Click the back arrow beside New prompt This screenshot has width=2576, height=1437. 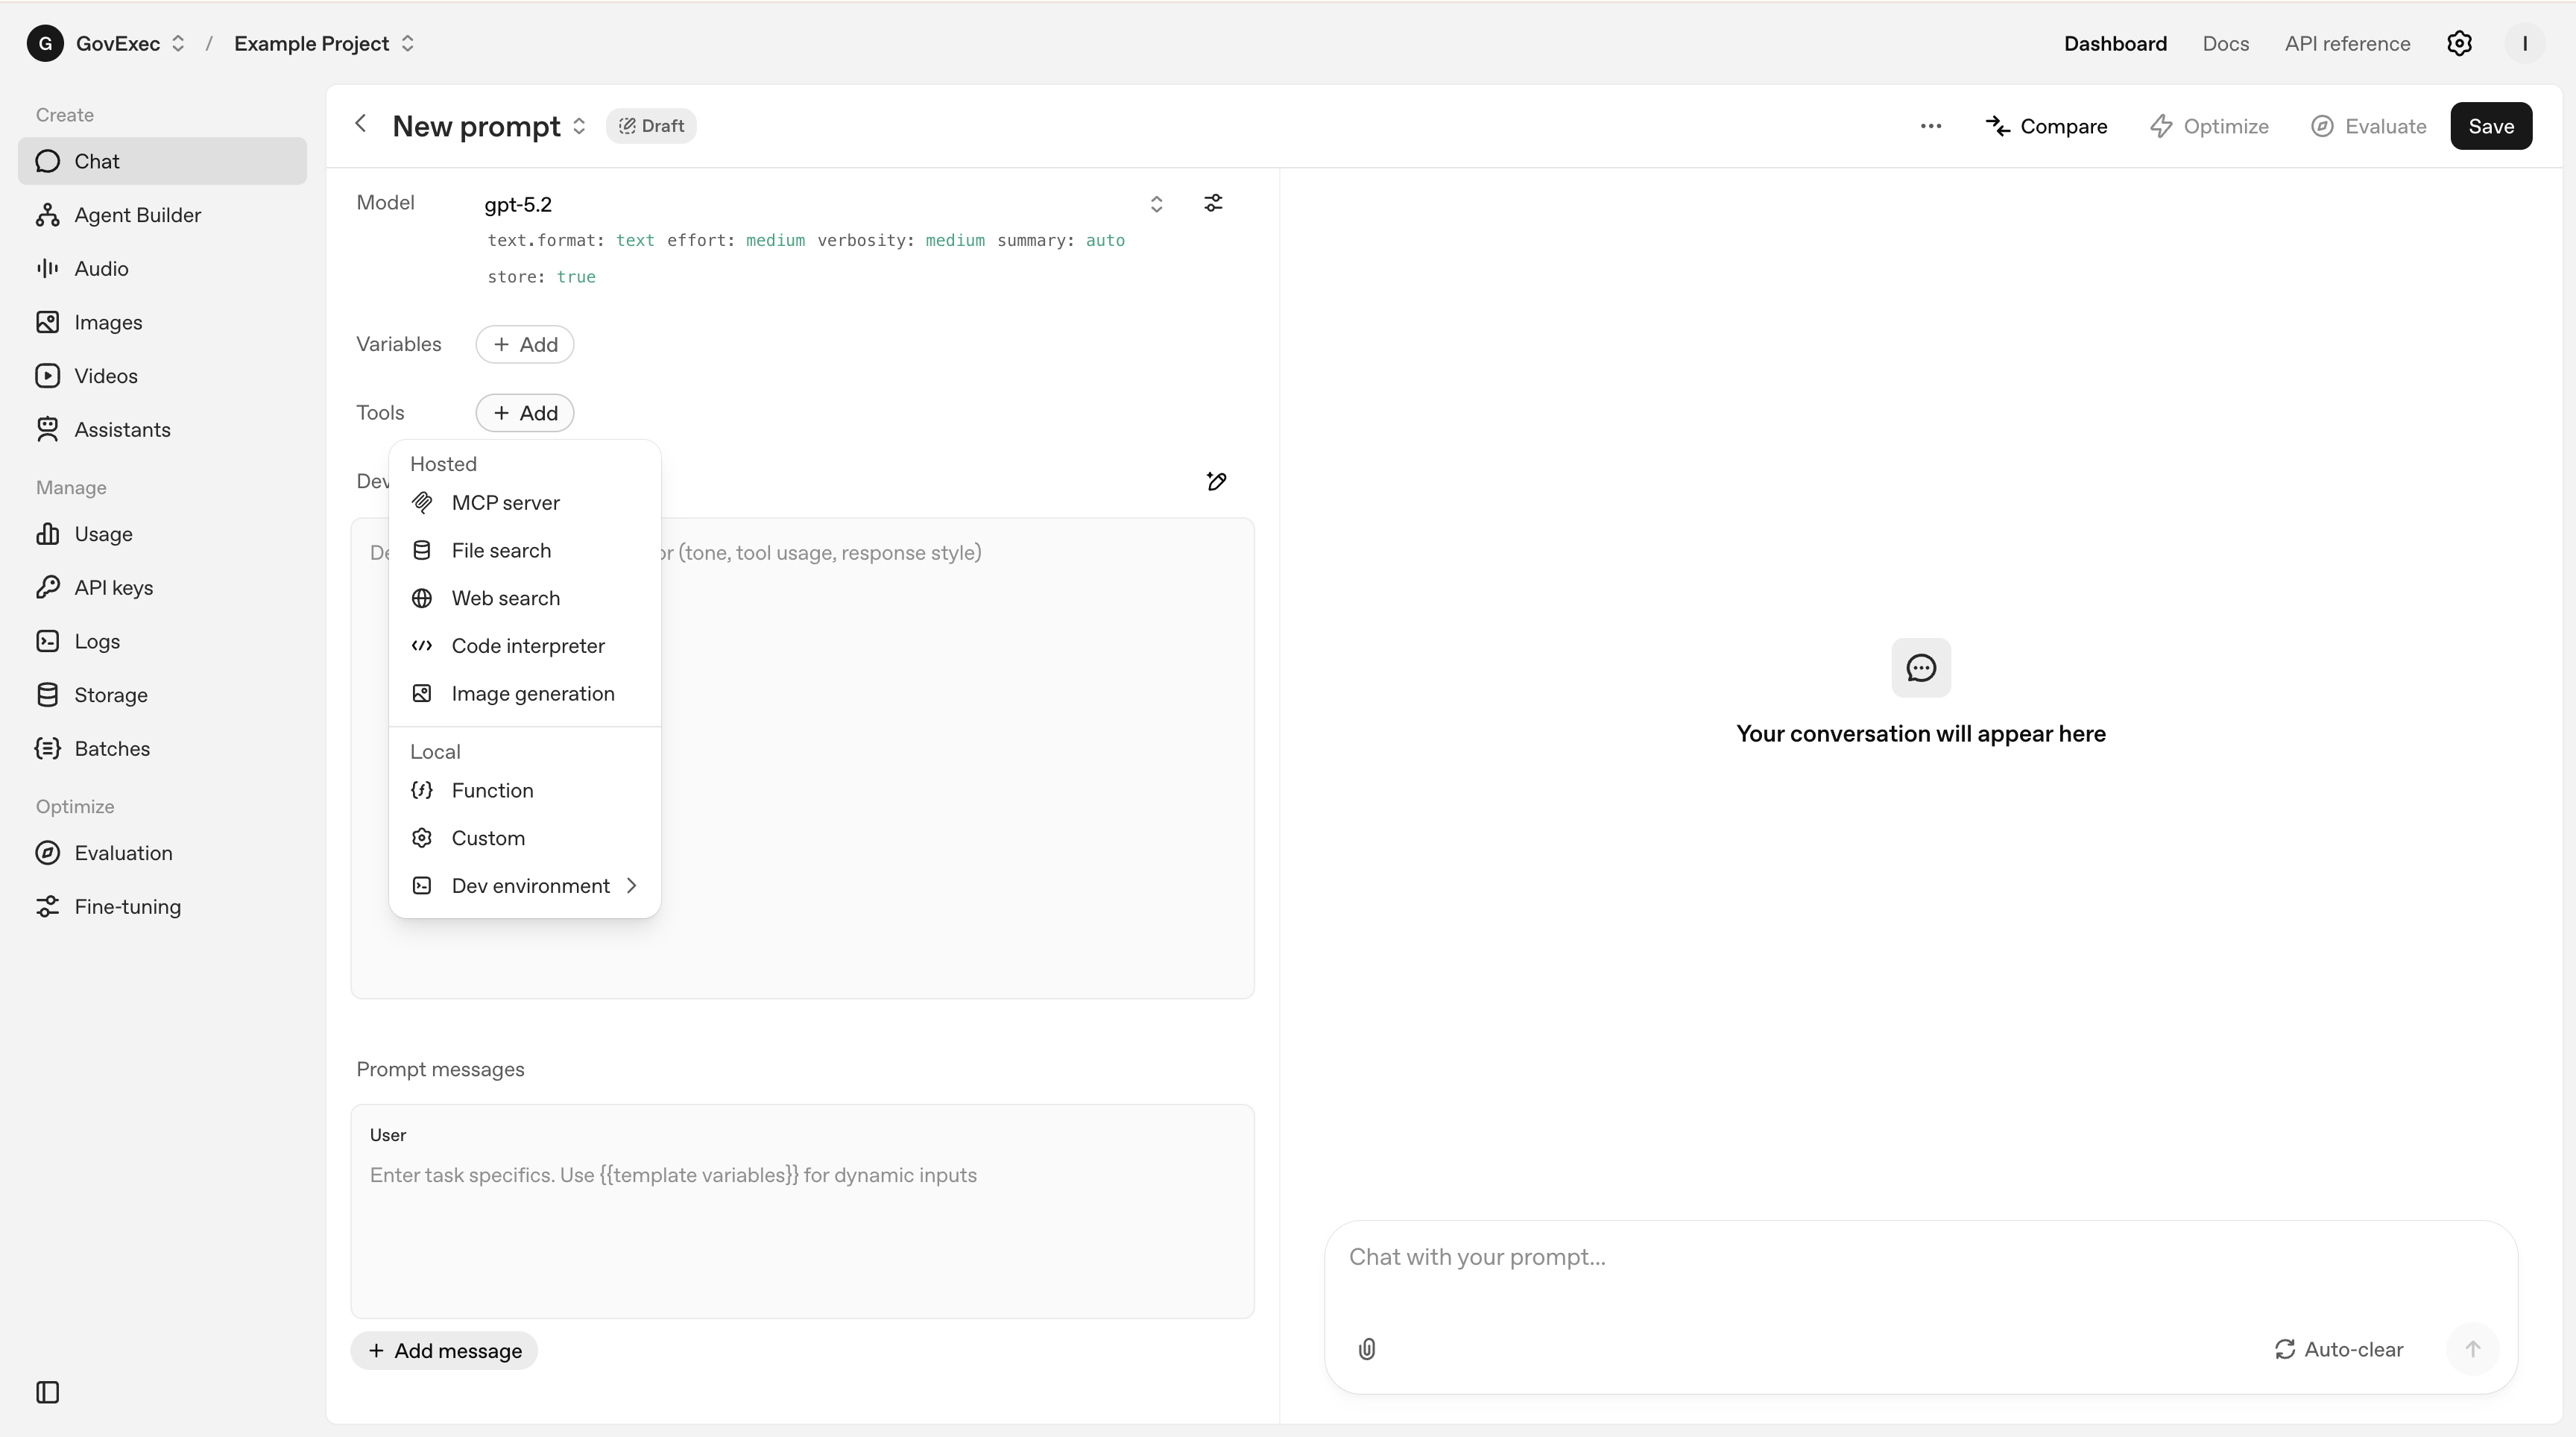click(361, 124)
